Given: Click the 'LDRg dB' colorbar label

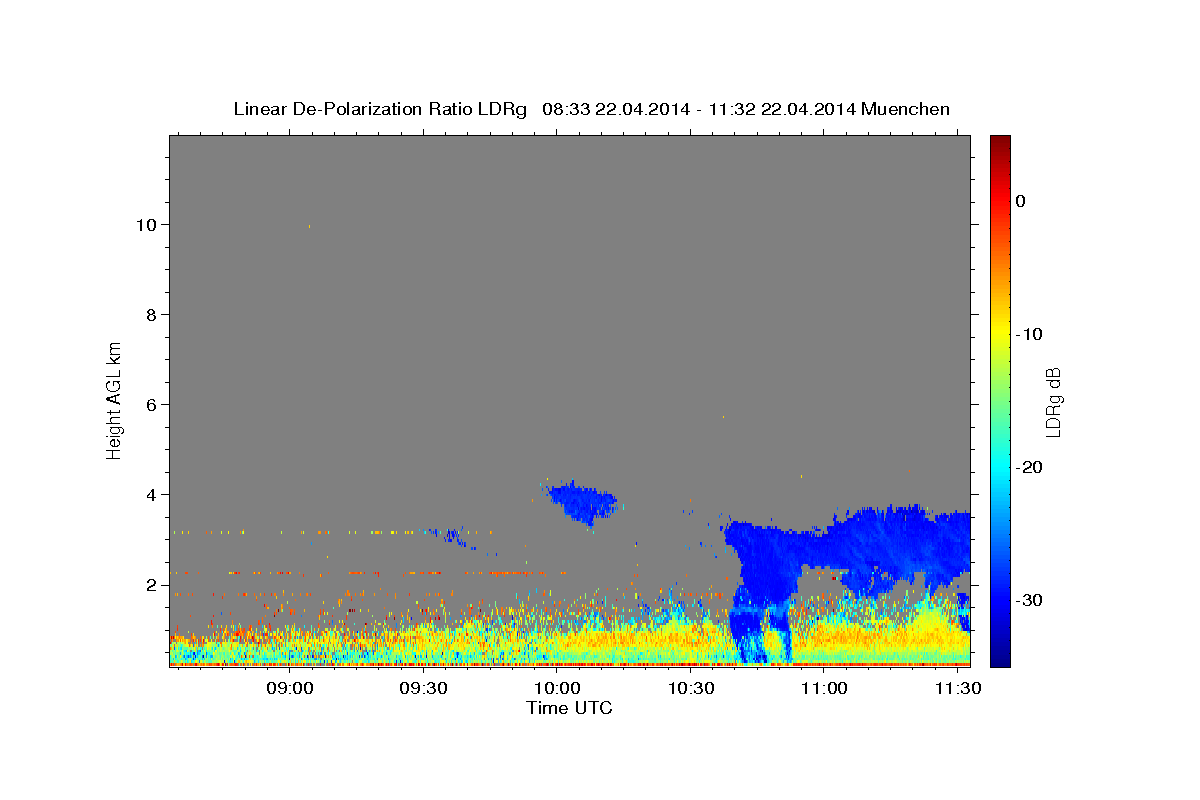Looking at the screenshot, I should pos(1053,402).
